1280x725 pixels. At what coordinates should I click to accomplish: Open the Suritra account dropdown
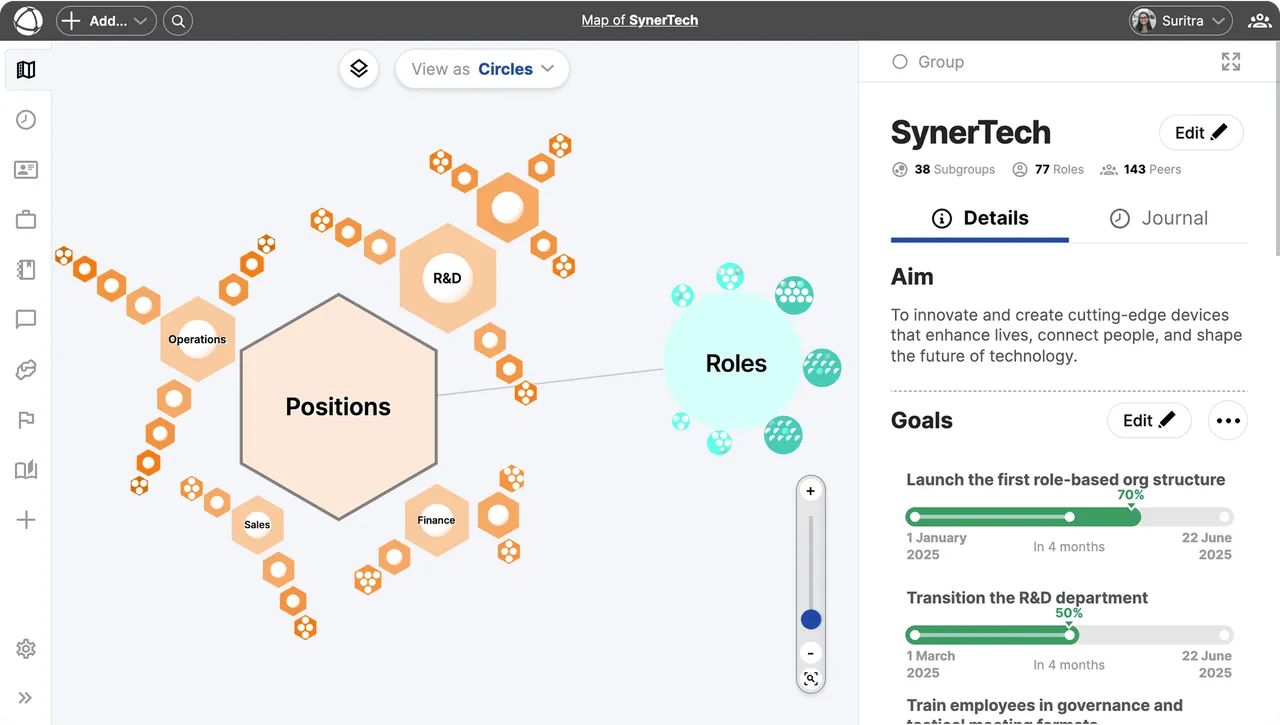click(1180, 20)
